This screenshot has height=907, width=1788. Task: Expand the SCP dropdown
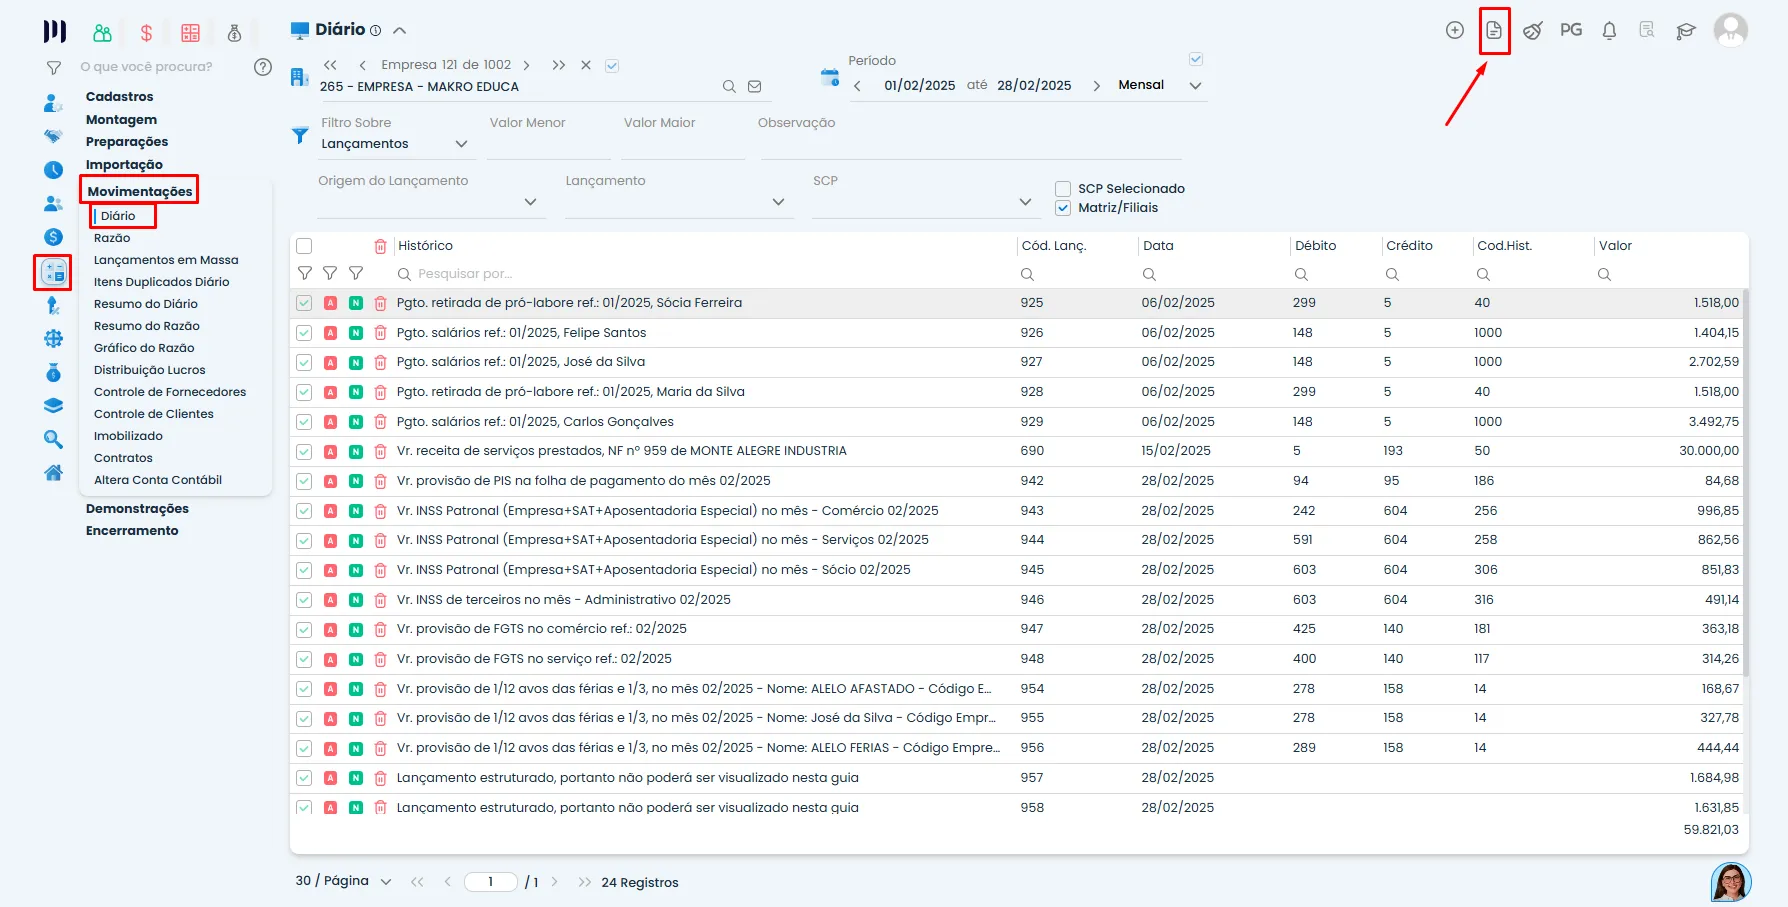point(926,202)
